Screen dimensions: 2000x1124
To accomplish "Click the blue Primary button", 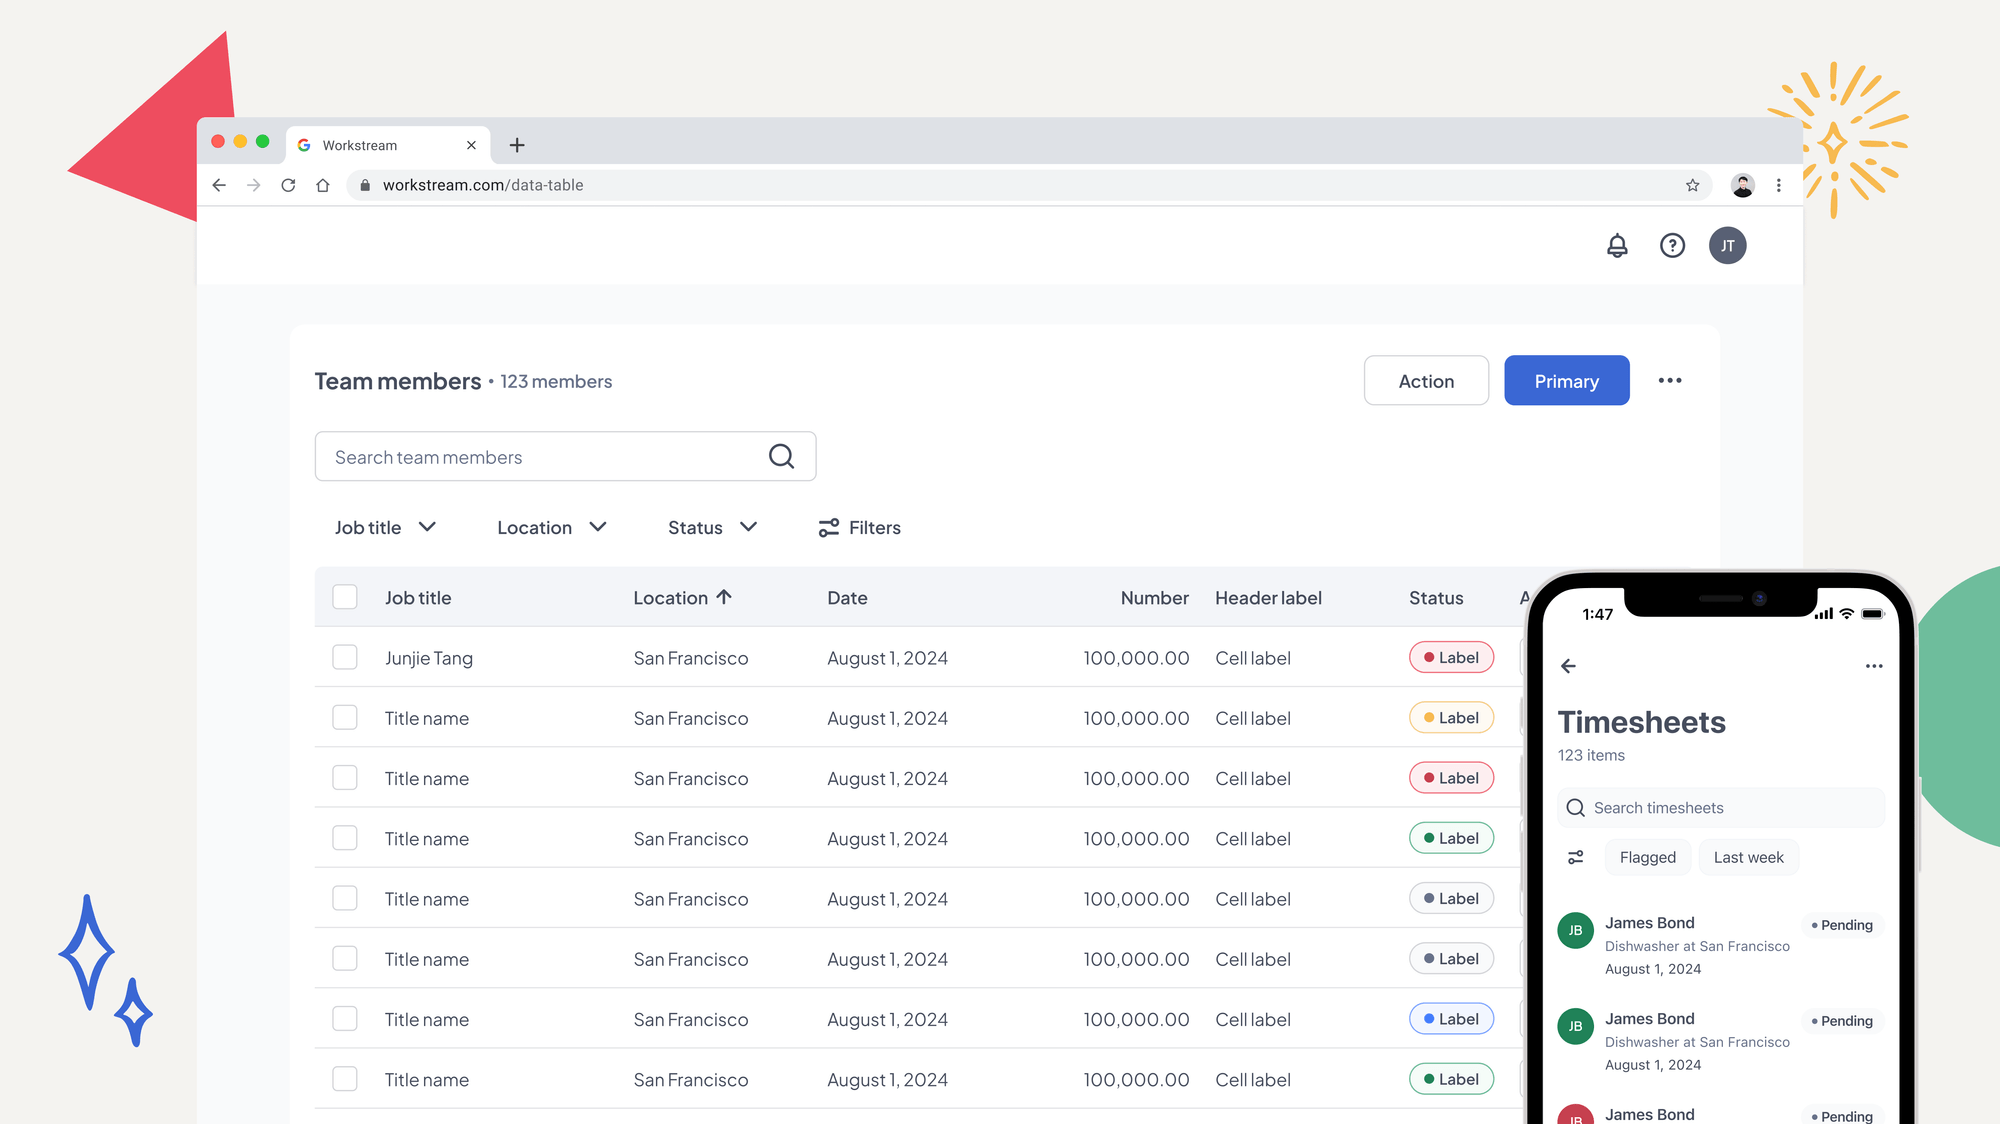I will coord(1567,381).
